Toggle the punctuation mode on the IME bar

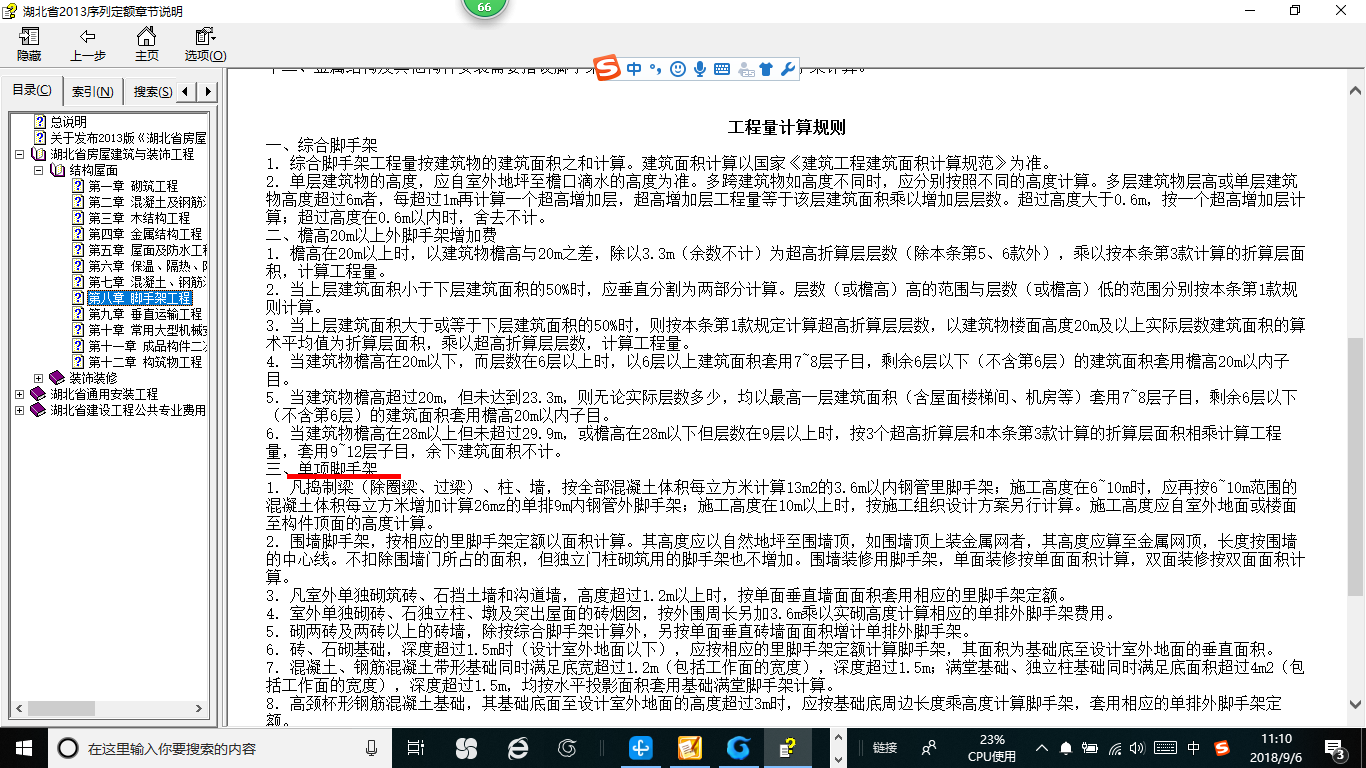point(656,69)
